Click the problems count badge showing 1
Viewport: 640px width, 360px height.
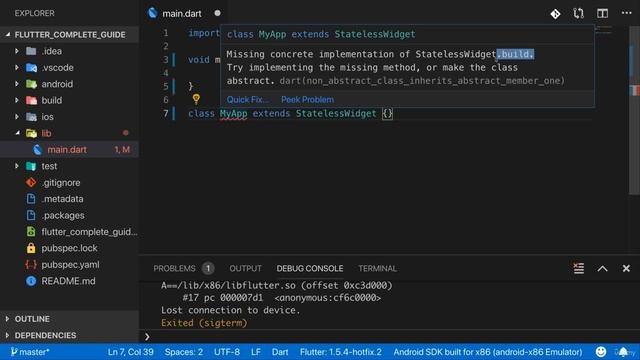[x=208, y=269]
